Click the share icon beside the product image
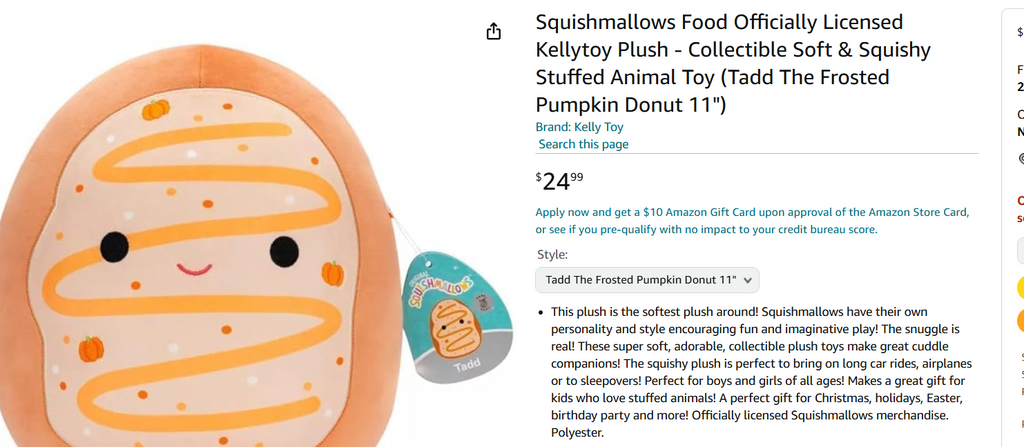Image resolution: width=1024 pixels, height=447 pixels. pos(493,32)
